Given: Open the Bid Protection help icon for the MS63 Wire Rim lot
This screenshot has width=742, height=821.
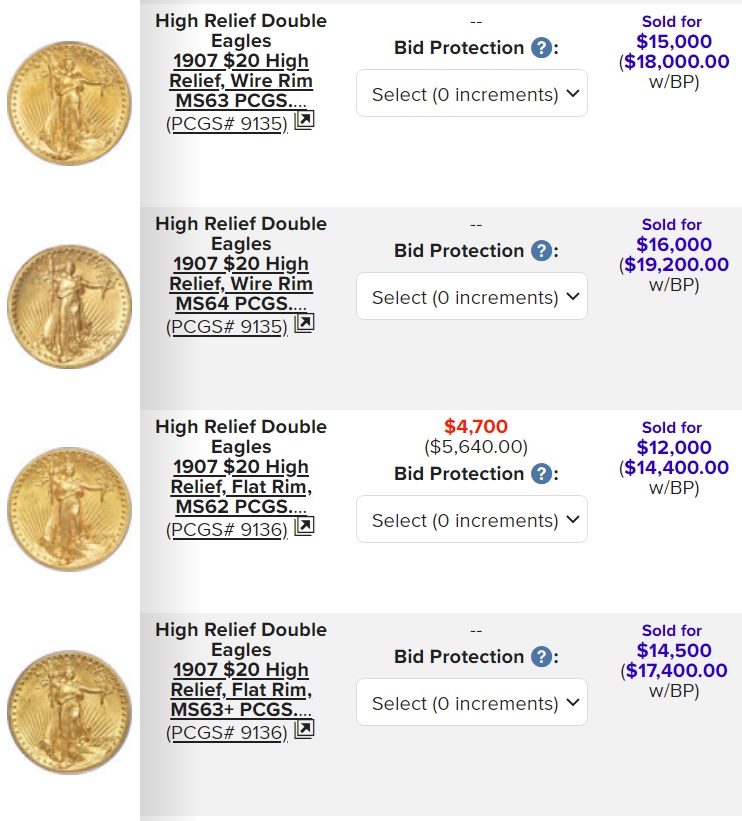Looking at the screenshot, I should [541, 48].
